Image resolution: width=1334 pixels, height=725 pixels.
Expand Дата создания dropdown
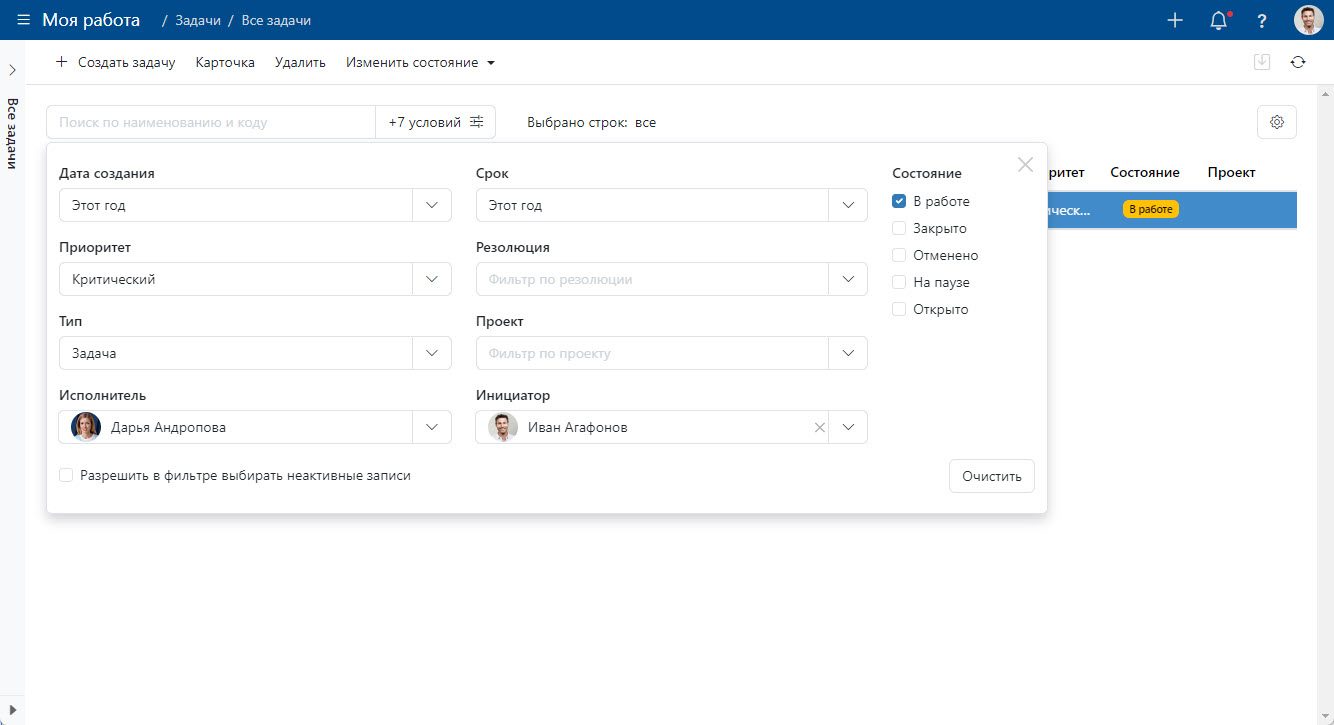click(432, 205)
